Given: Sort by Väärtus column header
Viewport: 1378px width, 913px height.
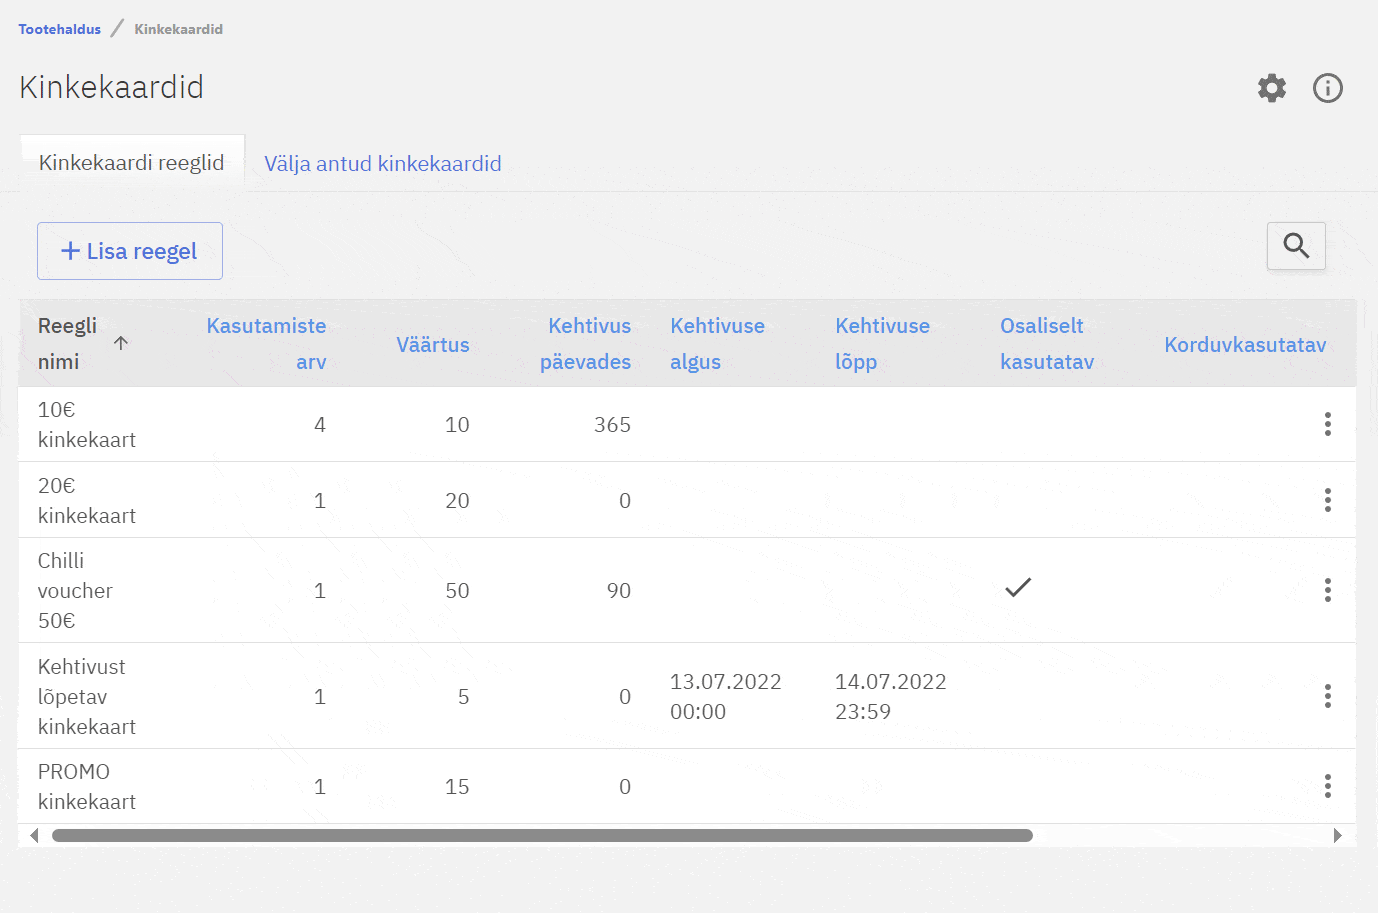Looking at the screenshot, I should [432, 345].
